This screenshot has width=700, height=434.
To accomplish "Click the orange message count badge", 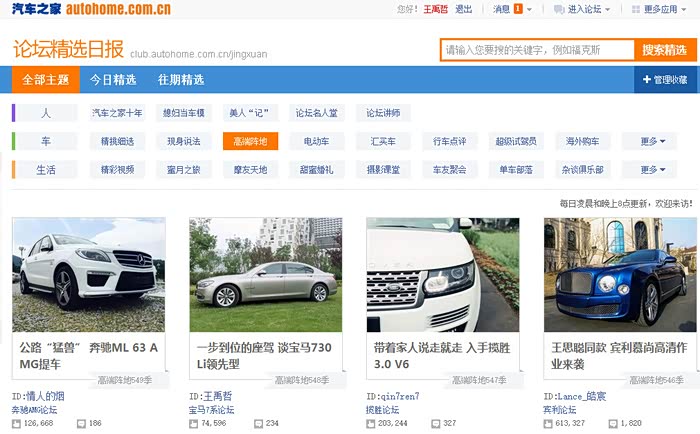I will pyautogui.click(x=517, y=10).
